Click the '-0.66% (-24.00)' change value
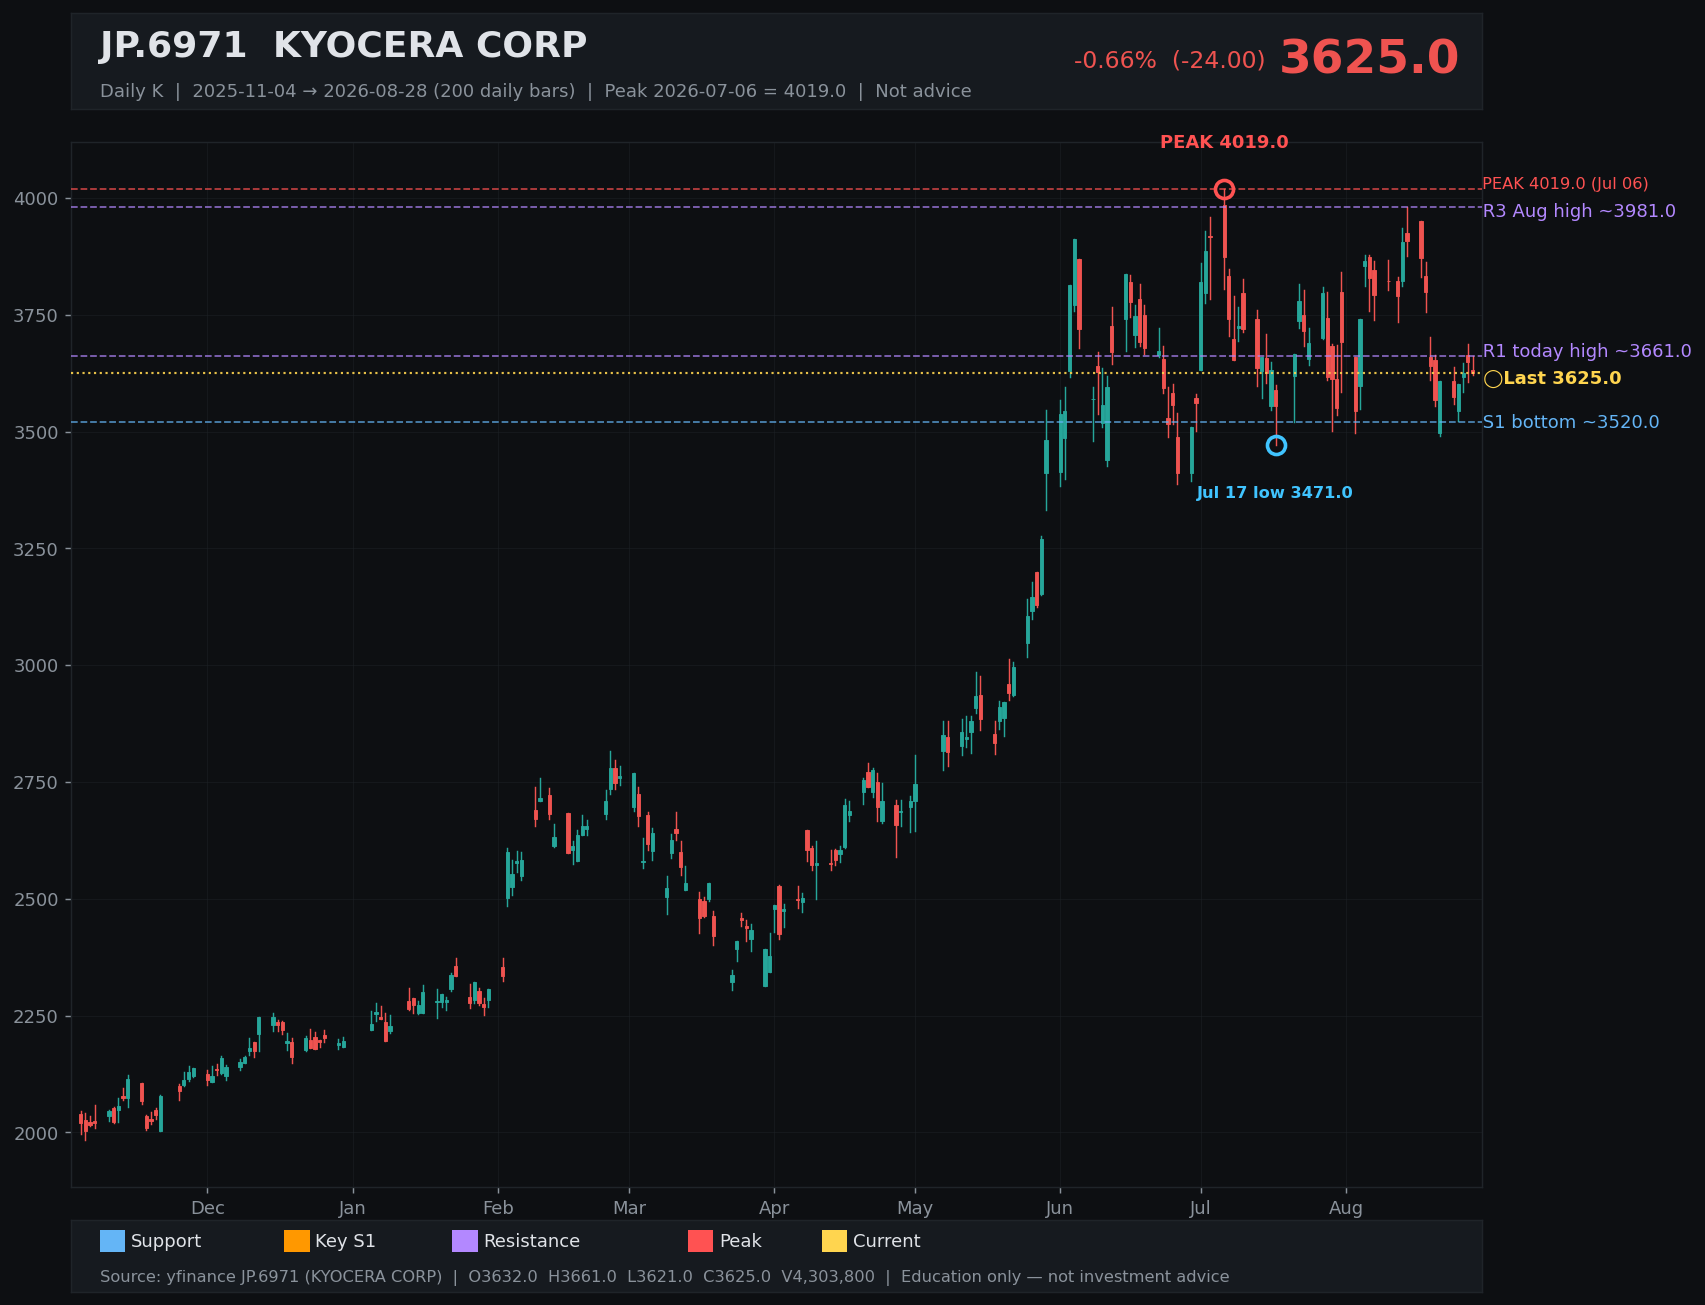 (1169, 60)
